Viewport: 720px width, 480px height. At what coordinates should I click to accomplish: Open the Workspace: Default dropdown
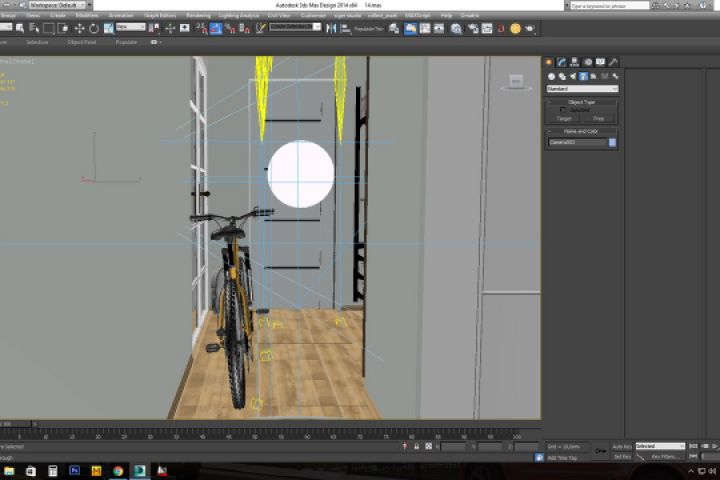pyautogui.click(x=57, y=6)
